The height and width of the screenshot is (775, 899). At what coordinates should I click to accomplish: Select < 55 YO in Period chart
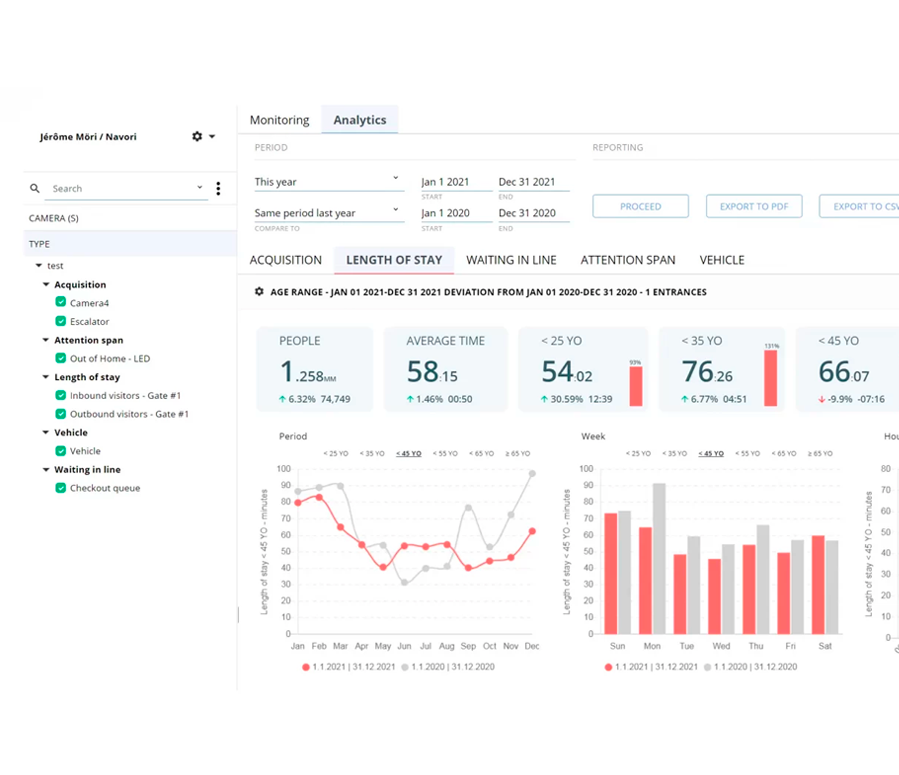[445, 453]
